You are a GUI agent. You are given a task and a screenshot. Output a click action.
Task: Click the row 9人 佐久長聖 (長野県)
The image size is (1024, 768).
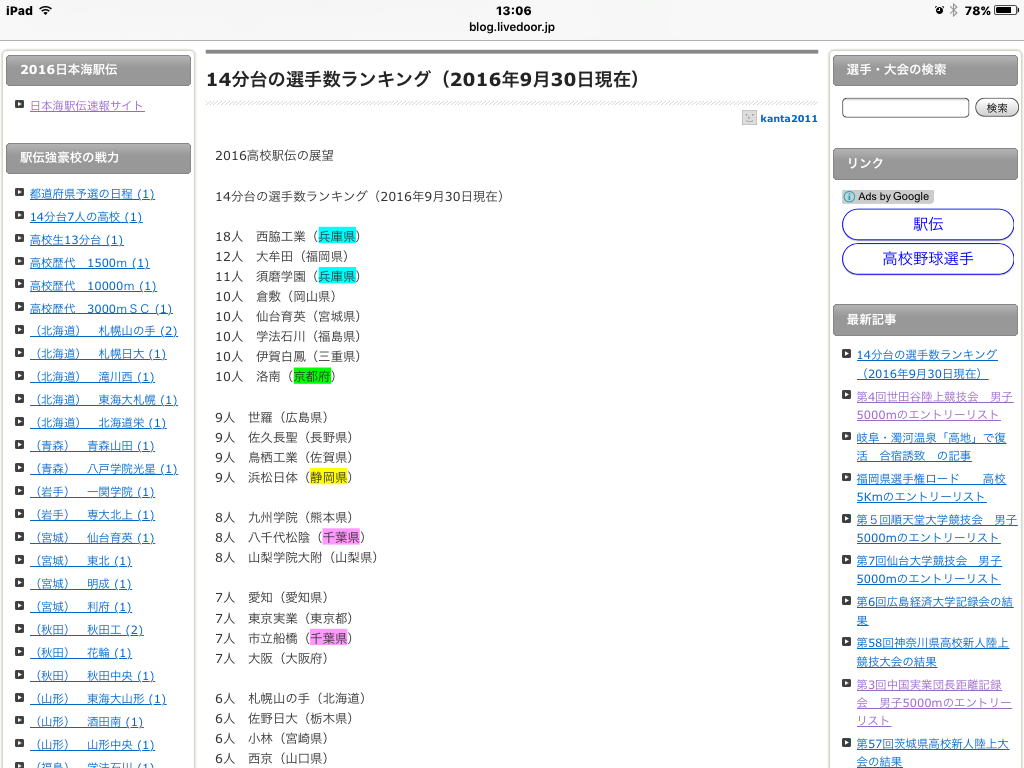click(x=285, y=437)
